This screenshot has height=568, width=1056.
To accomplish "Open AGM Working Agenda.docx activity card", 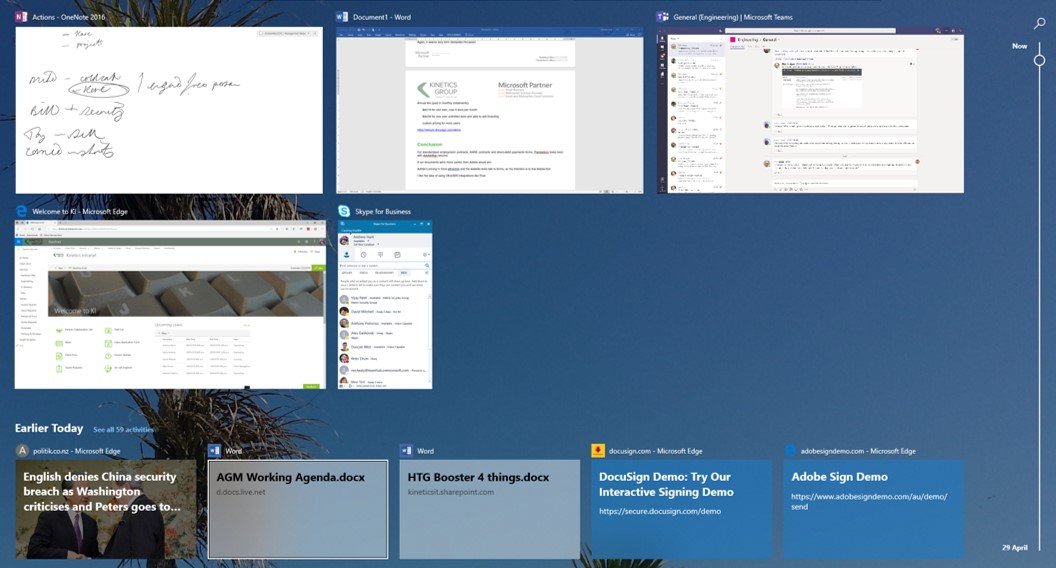I will click(298, 509).
